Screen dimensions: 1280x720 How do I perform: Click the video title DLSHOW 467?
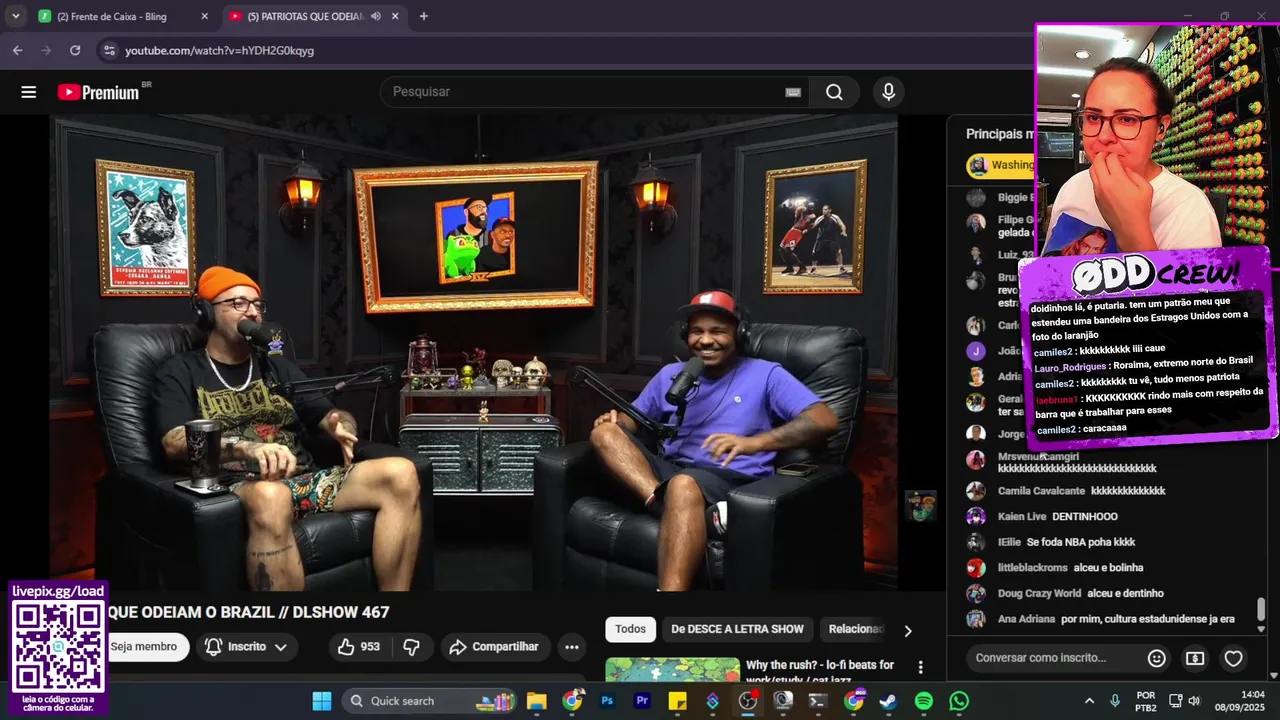pos(249,612)
